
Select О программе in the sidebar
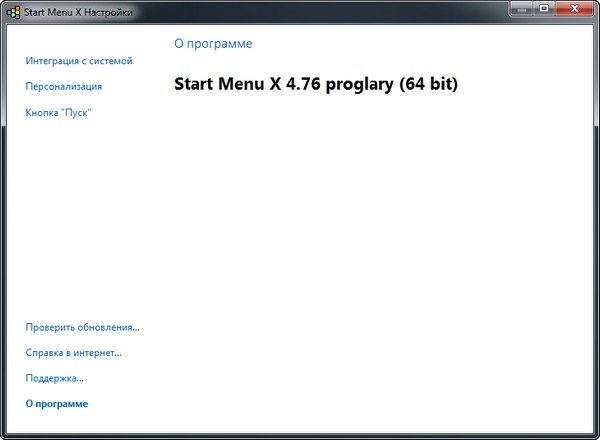click(x=57, y=404)
